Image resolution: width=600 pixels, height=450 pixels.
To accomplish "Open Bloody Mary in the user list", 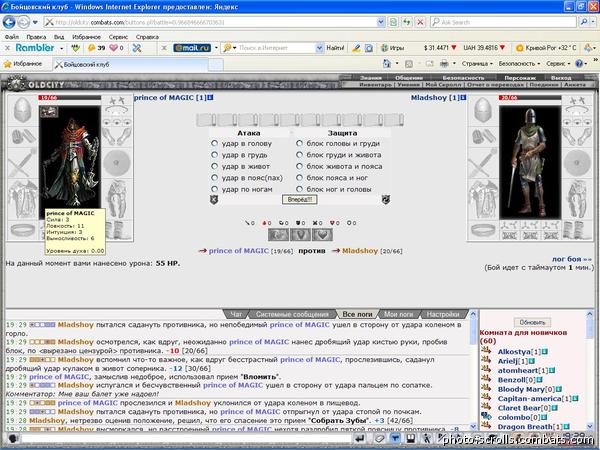I will (521, 389).
